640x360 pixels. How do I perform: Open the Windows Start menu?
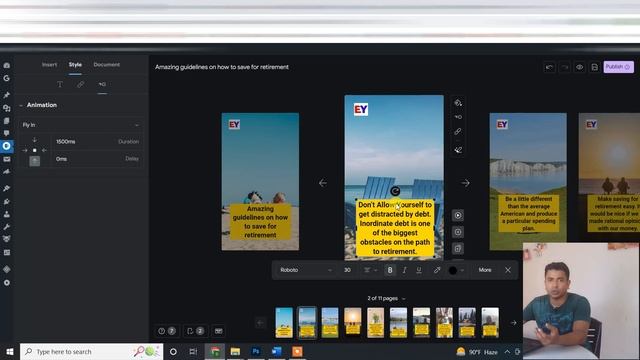(x=10, y=351)
